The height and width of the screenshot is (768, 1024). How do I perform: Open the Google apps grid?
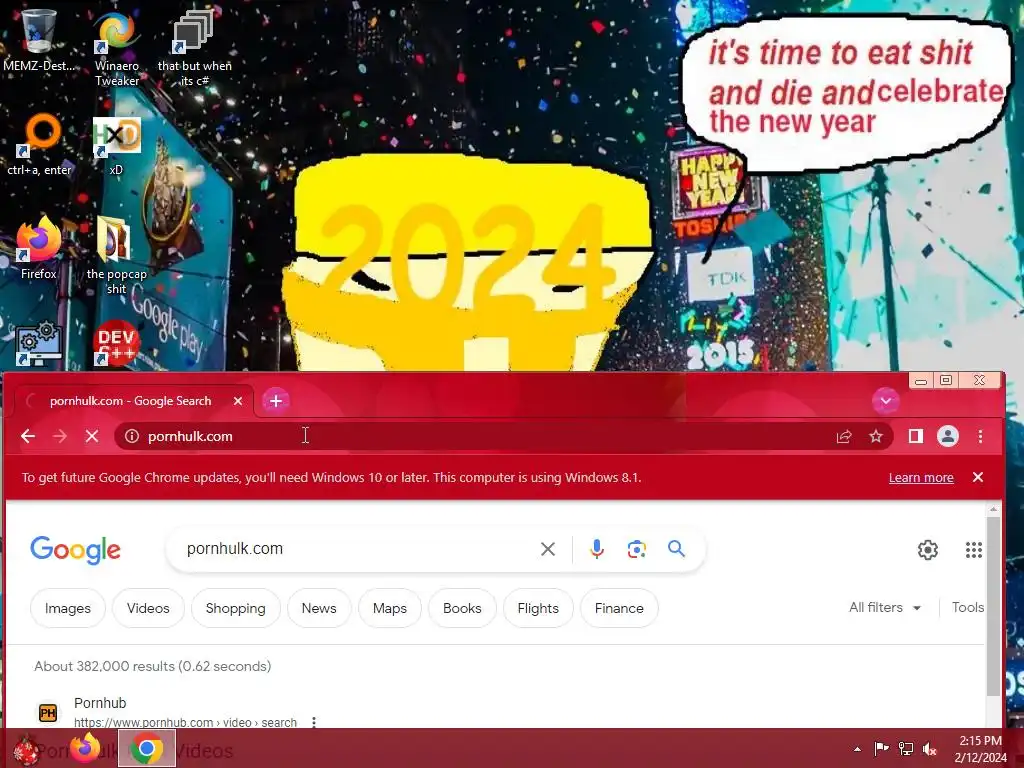(974, 550)
